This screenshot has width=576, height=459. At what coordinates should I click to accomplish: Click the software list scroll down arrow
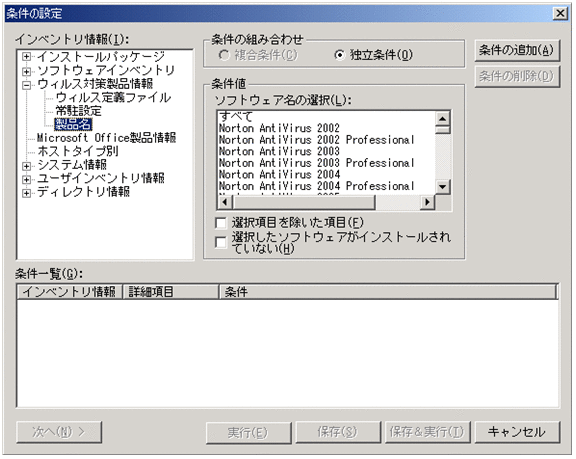(443, 187)
